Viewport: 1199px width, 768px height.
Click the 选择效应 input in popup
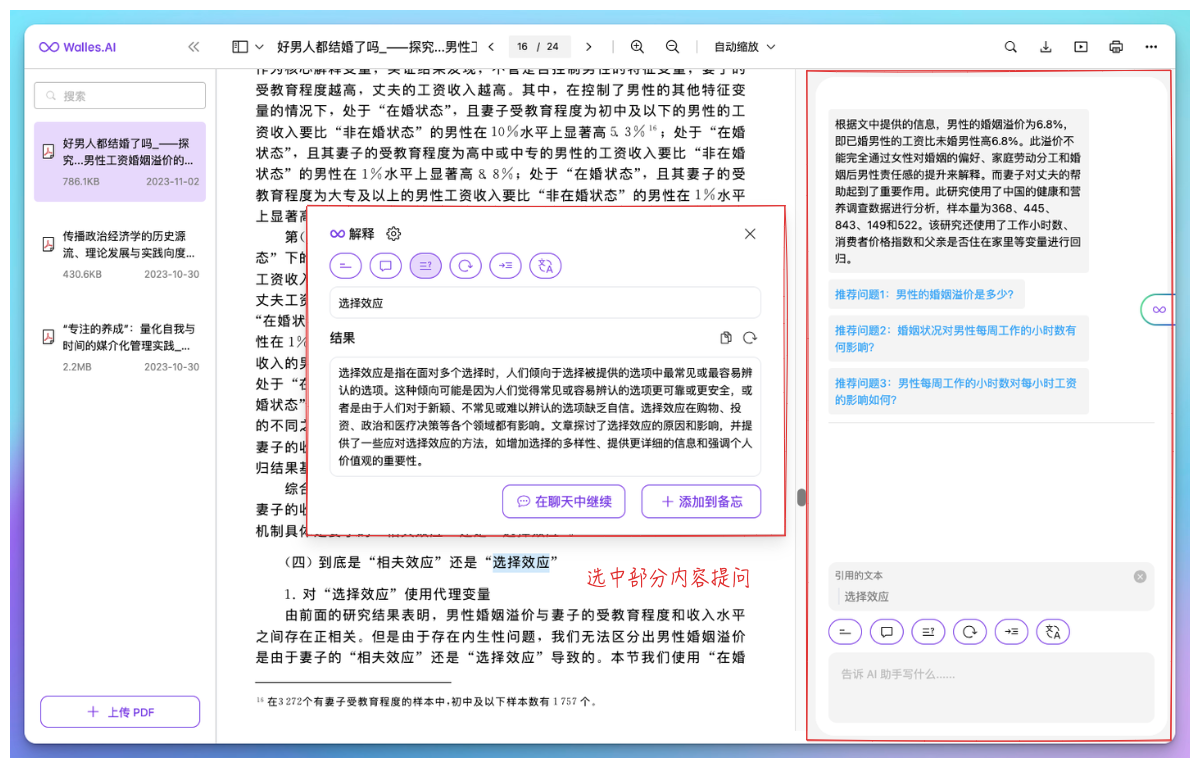click(545, 303)
